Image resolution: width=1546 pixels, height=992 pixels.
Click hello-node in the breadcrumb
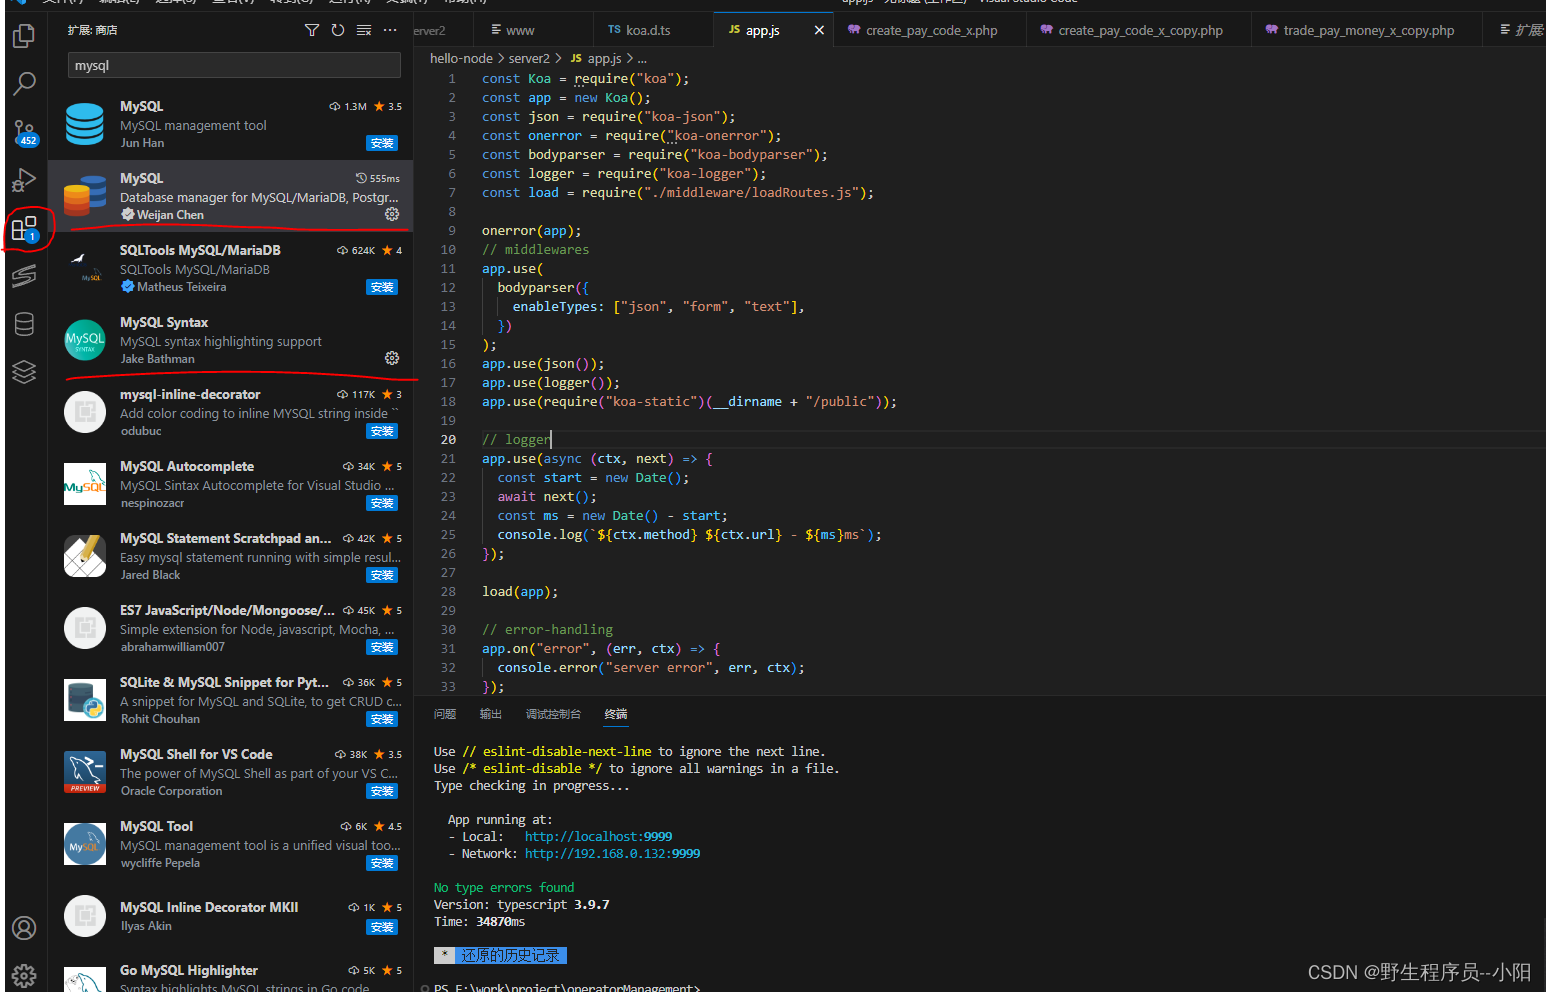[x=461, y=58]
